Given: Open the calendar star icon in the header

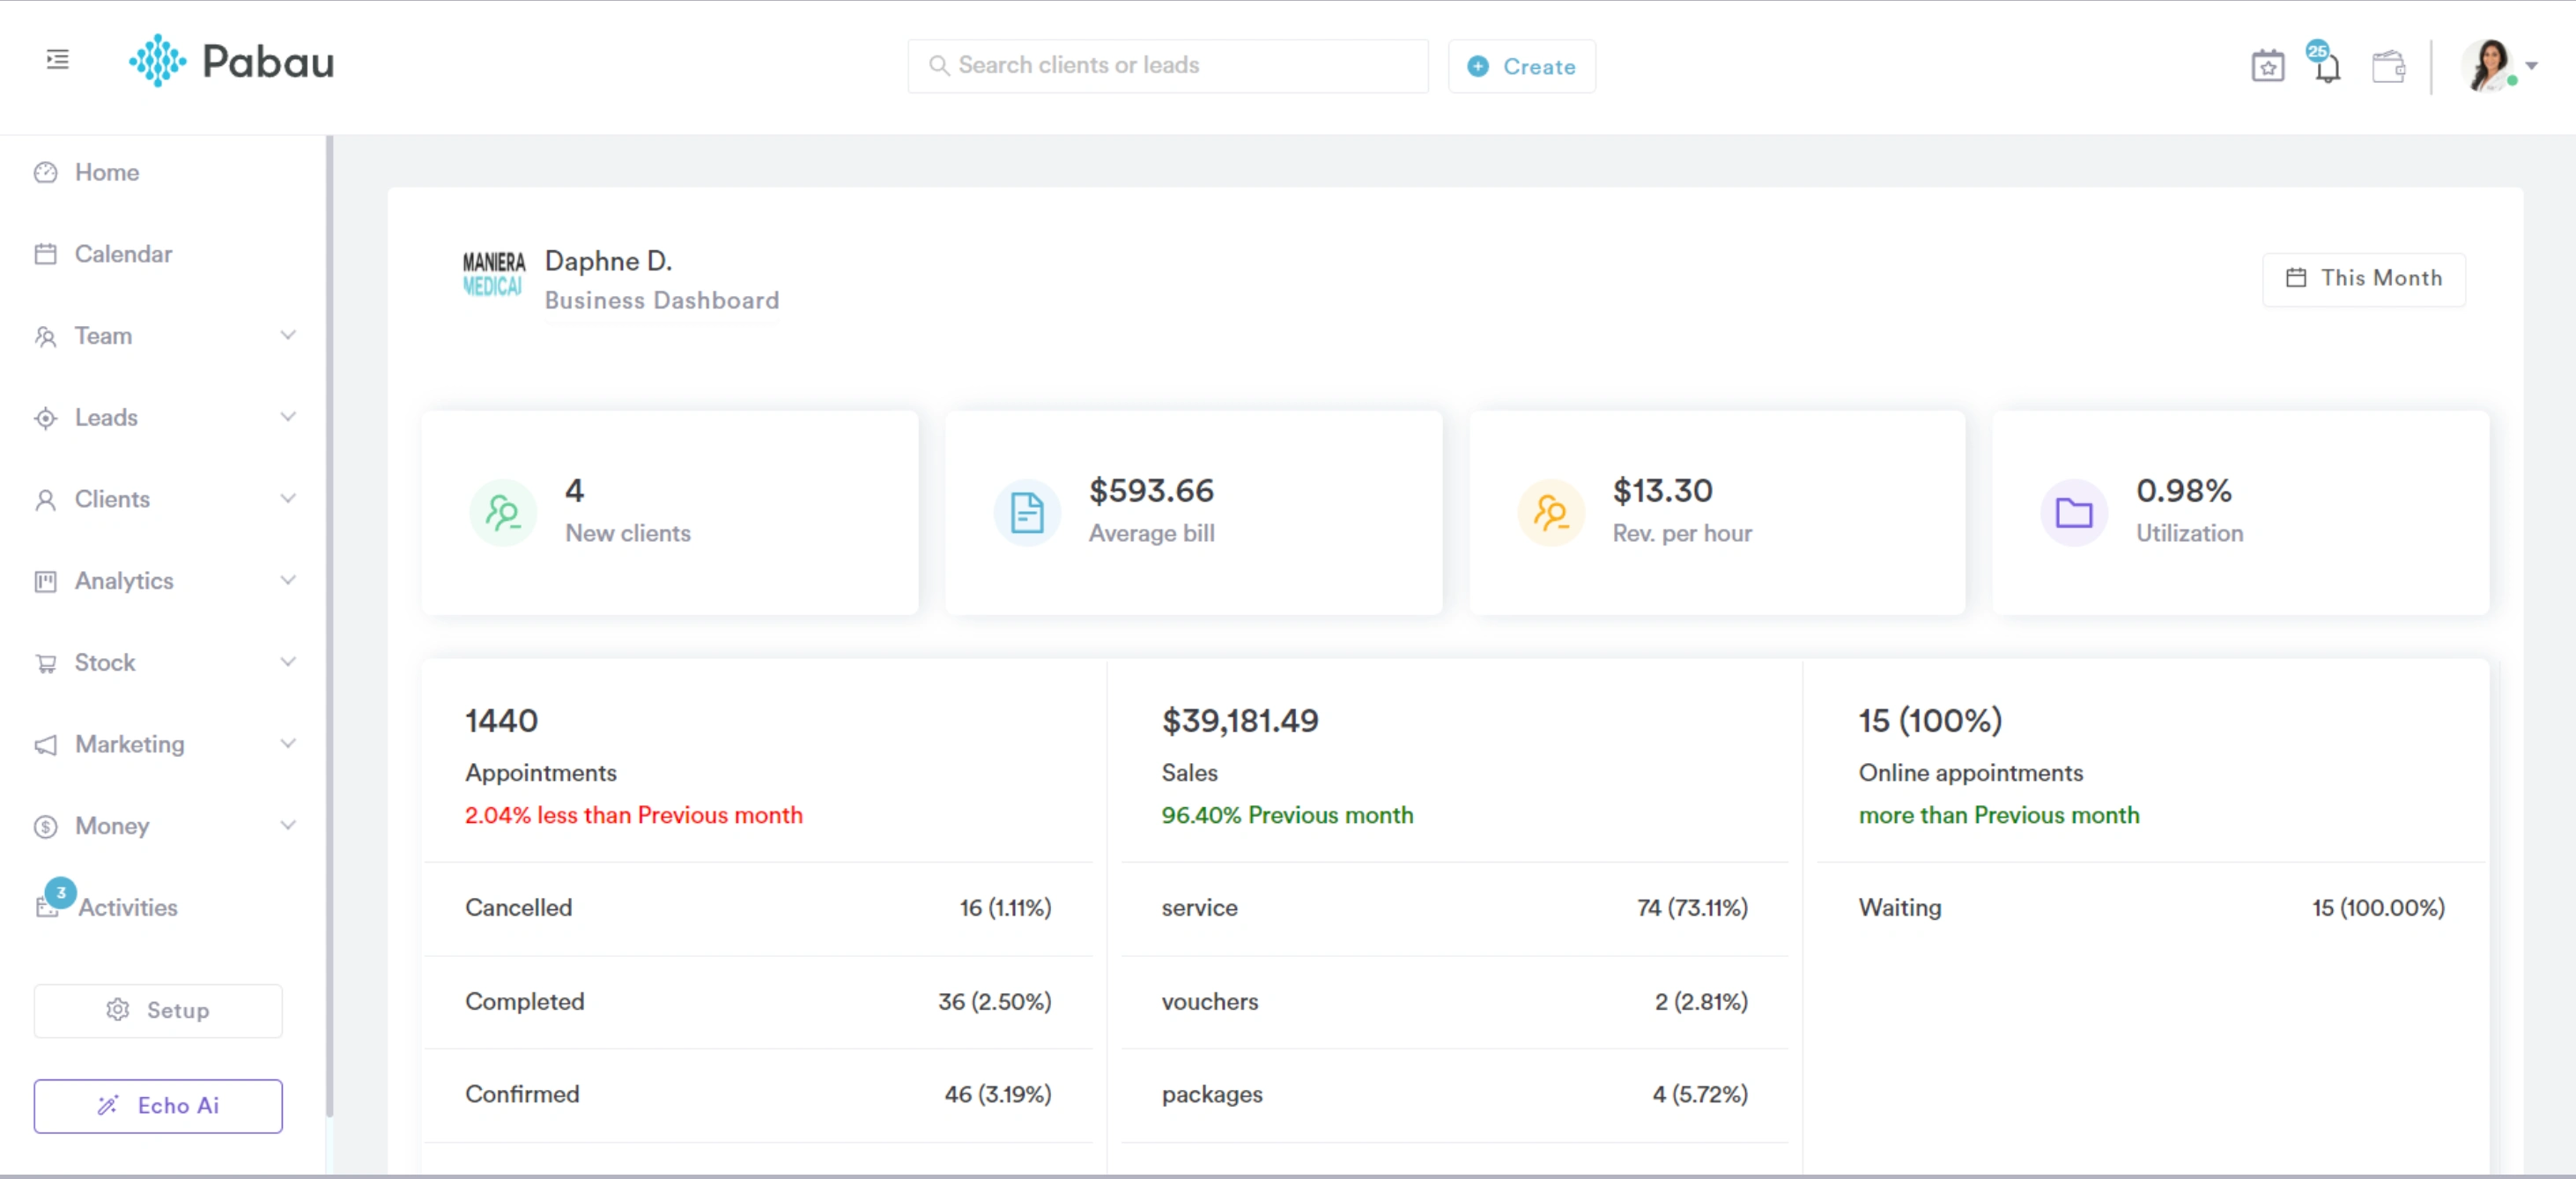Looking at the screenshot, I should click(2267, 67).
